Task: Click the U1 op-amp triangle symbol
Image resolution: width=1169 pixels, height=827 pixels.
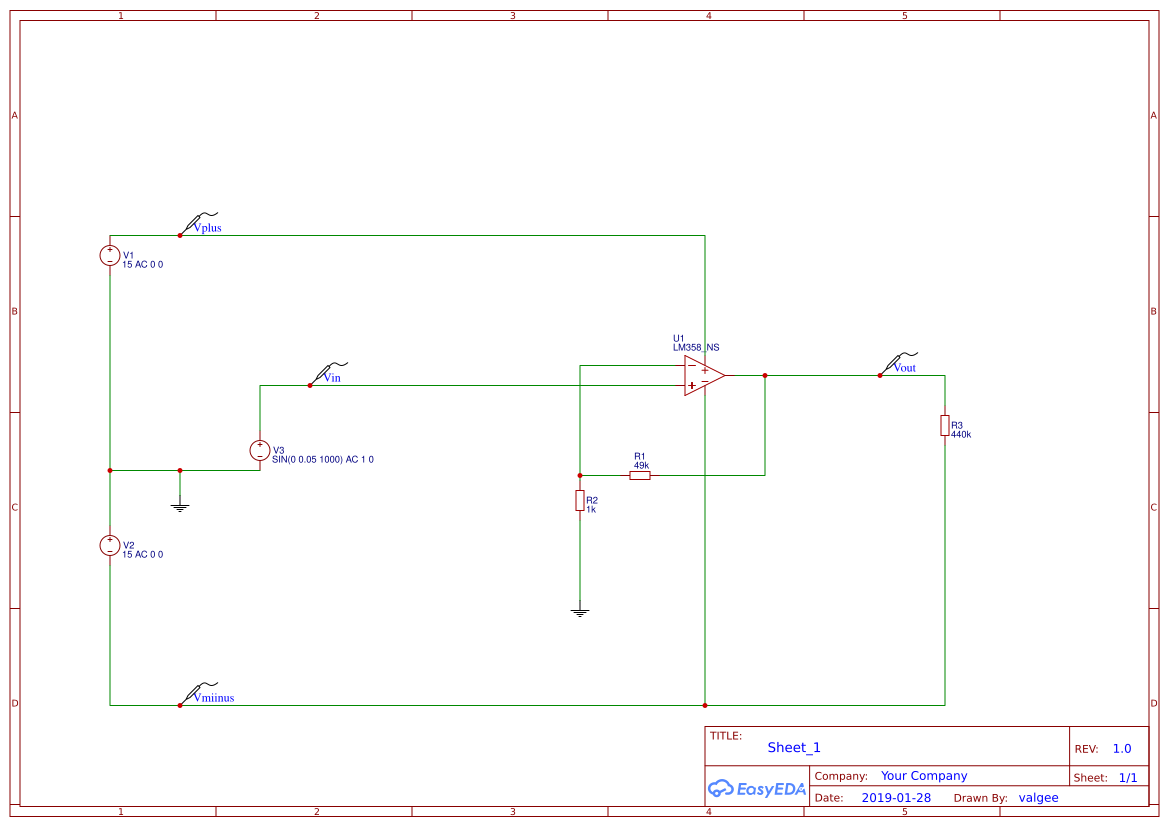Action: point(705,375)
